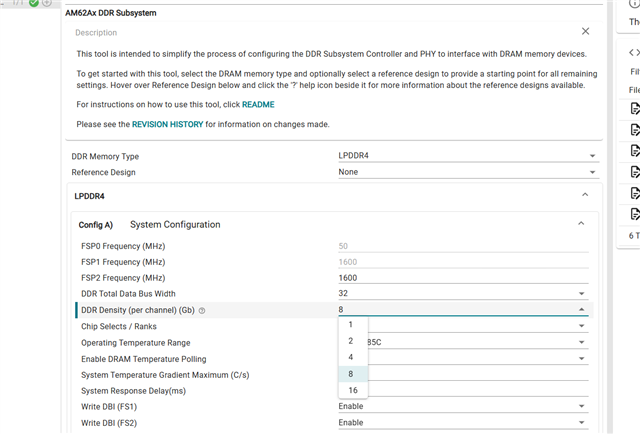Collapse the LPDDR4 section
Image resolution: width=640 pixels, height=434 pixels.
(585, 195)
